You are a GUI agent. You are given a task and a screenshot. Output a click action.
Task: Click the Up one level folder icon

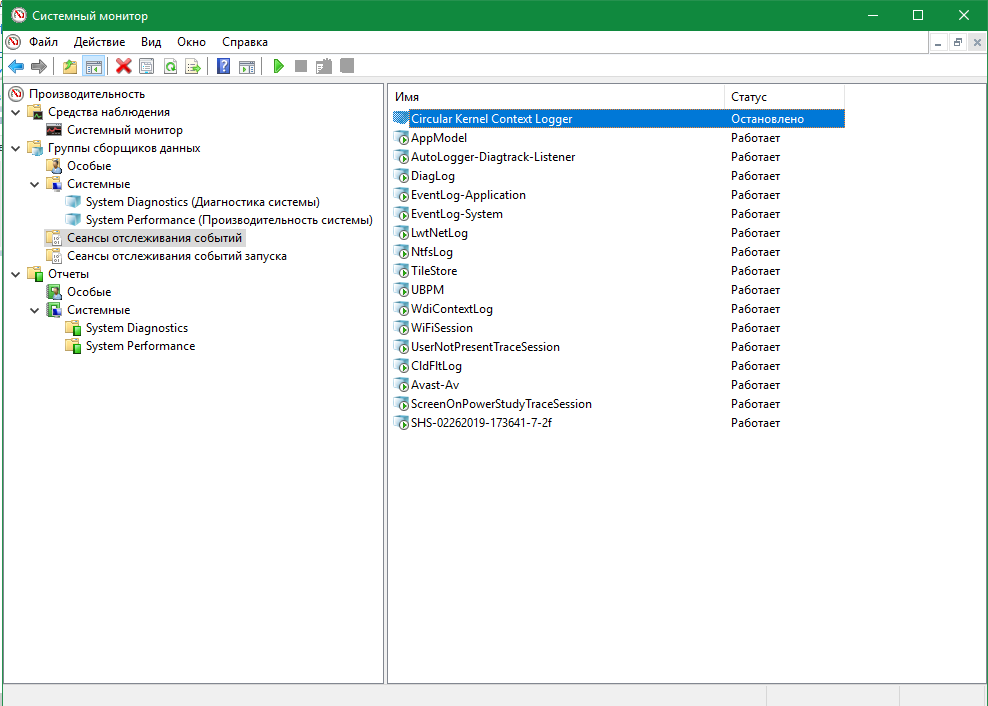coord(70,66)
